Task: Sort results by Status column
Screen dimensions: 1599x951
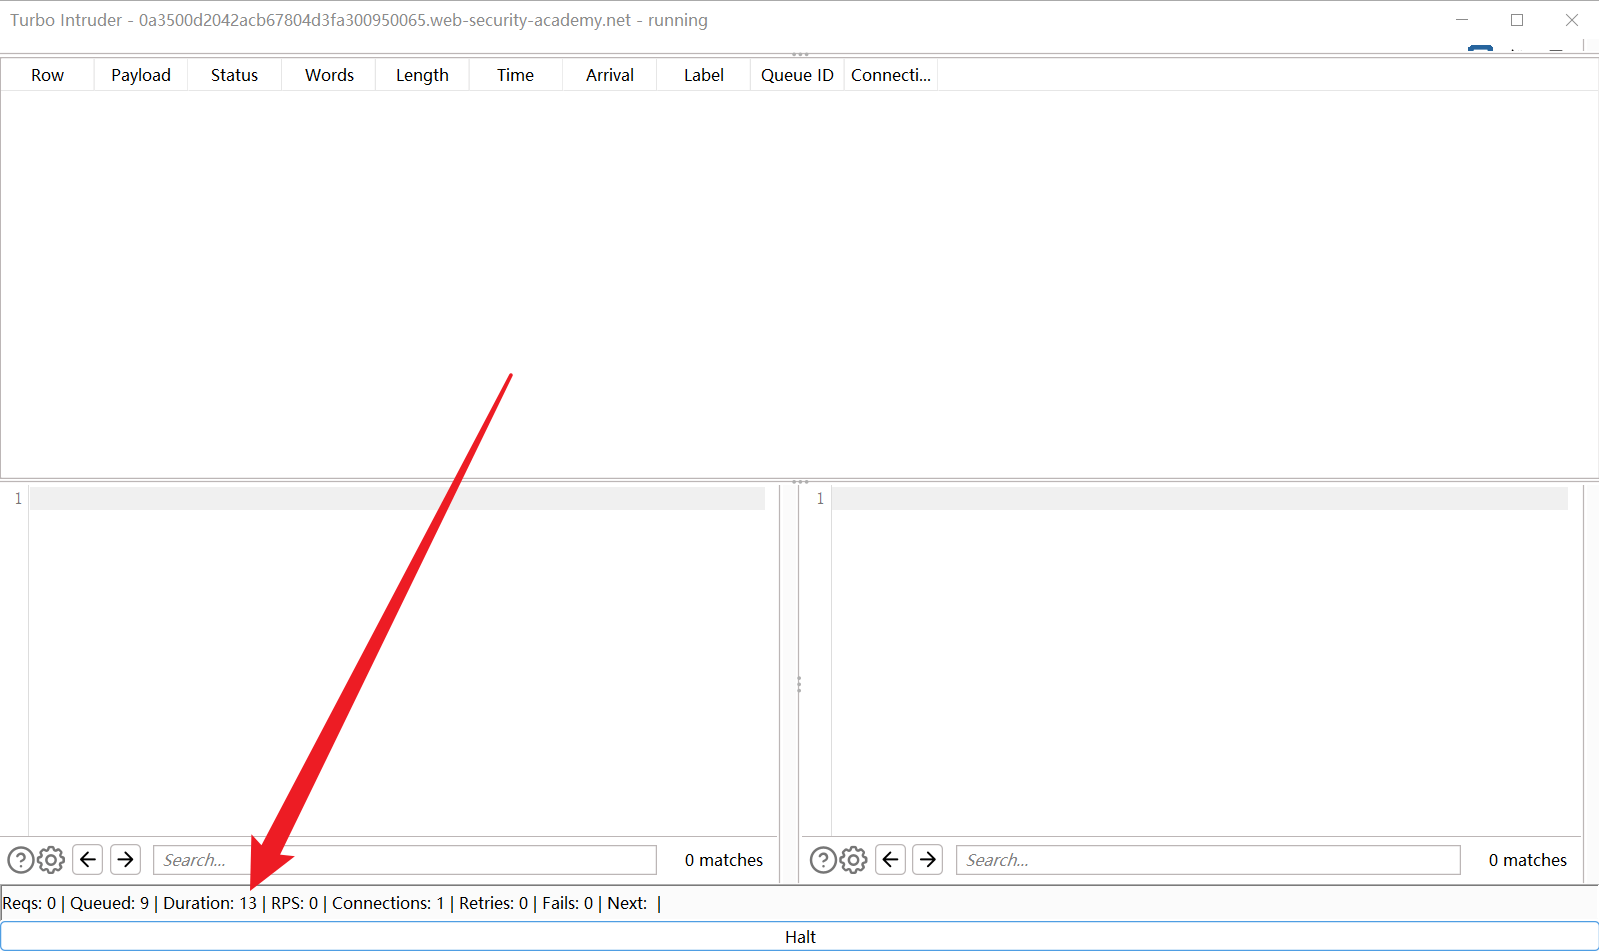Action: [x=234, y=75]
